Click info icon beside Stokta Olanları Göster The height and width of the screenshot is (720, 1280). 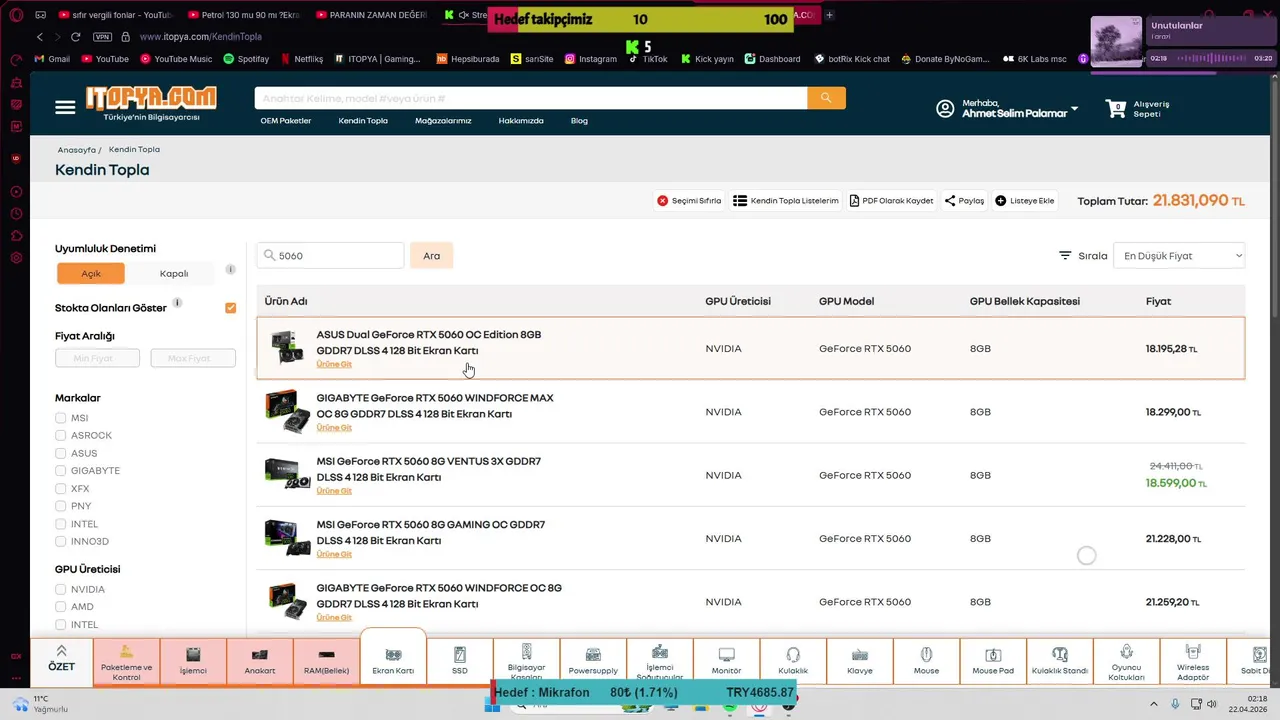pyautogui.click(x=177, y=302)
